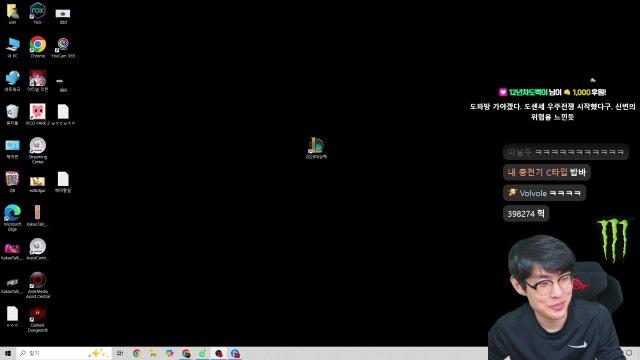Open the Windows Start menu
This screenshot has width=640, height=360.
[8, 353]
